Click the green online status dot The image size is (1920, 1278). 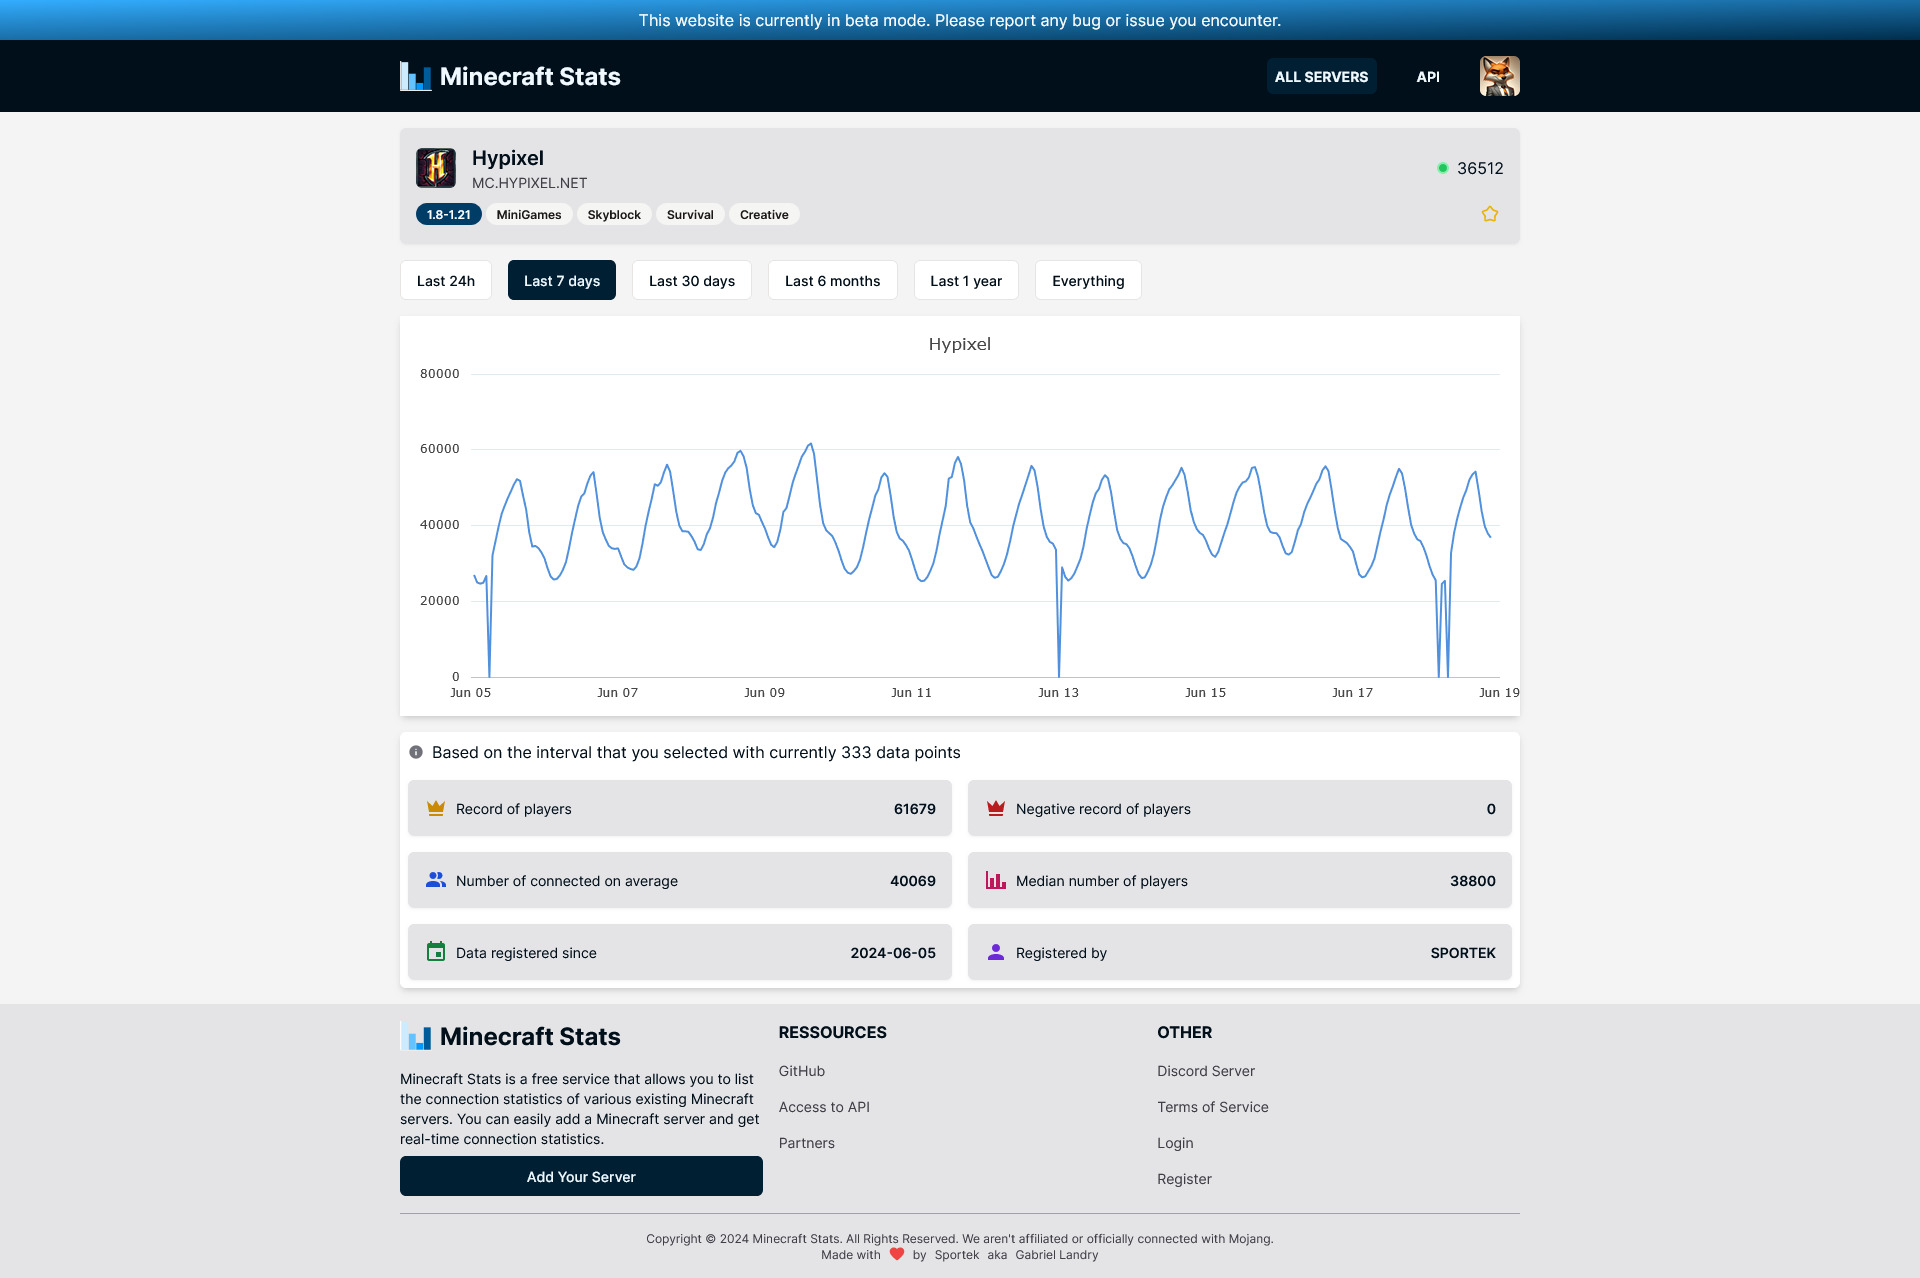point(1442,168)
